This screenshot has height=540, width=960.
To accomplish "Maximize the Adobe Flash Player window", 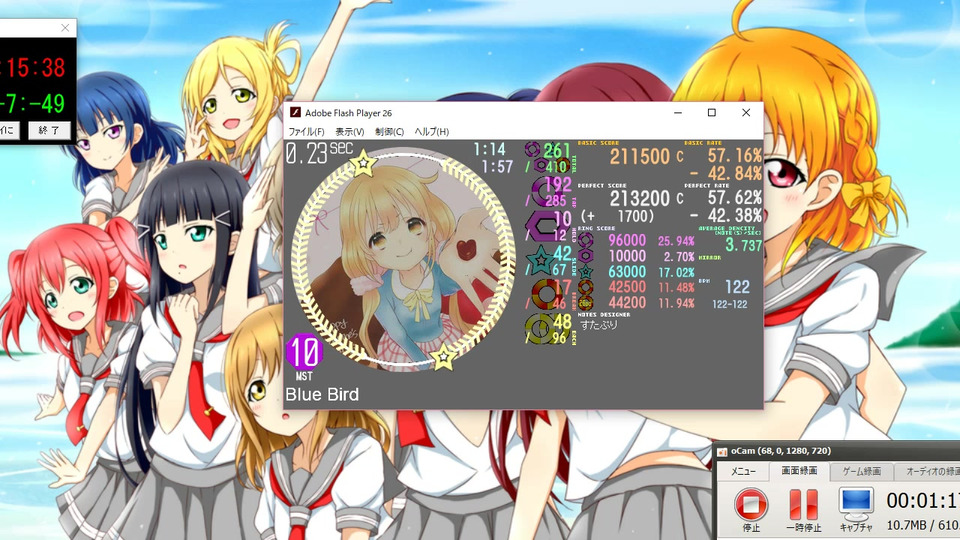I will [711, 113].
